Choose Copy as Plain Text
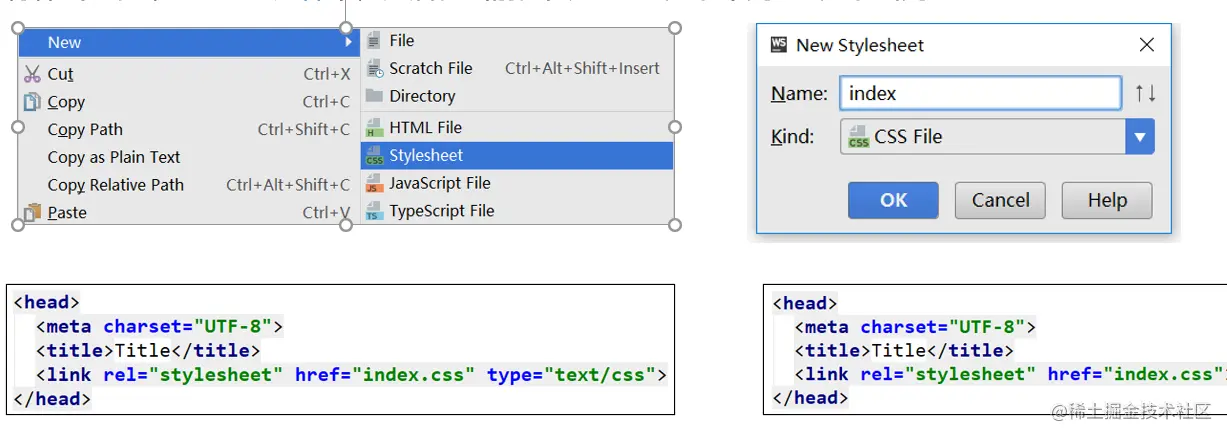1227x437 pixels. [189, 157]
